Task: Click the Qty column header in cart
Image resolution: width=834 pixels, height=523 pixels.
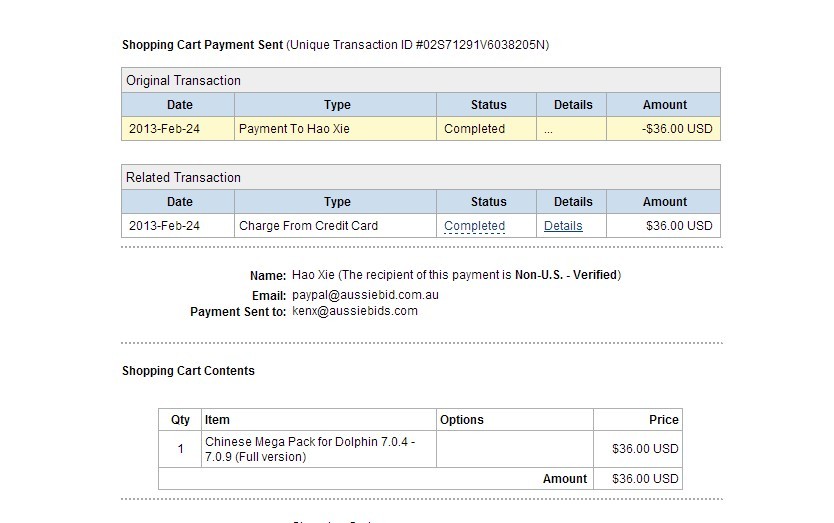Action: (180, 420)
